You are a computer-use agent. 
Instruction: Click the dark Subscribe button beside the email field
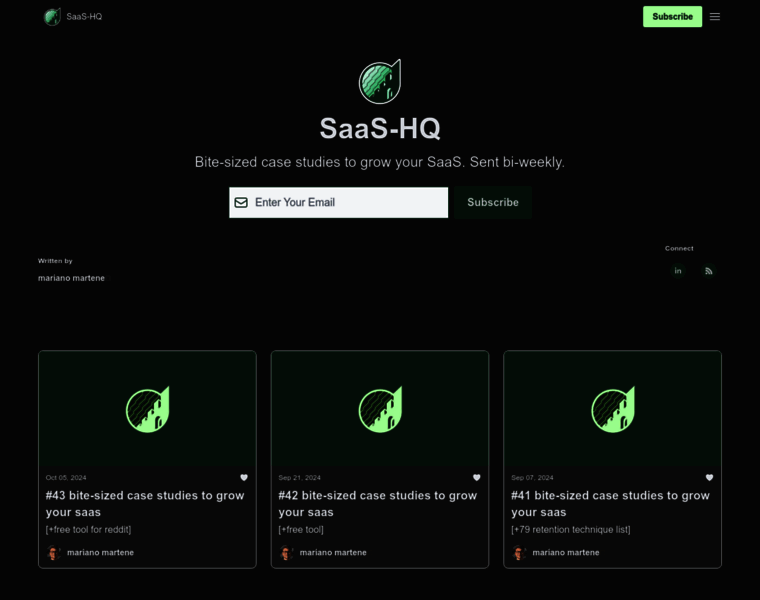pyautogui.click(x=492, y=203)
